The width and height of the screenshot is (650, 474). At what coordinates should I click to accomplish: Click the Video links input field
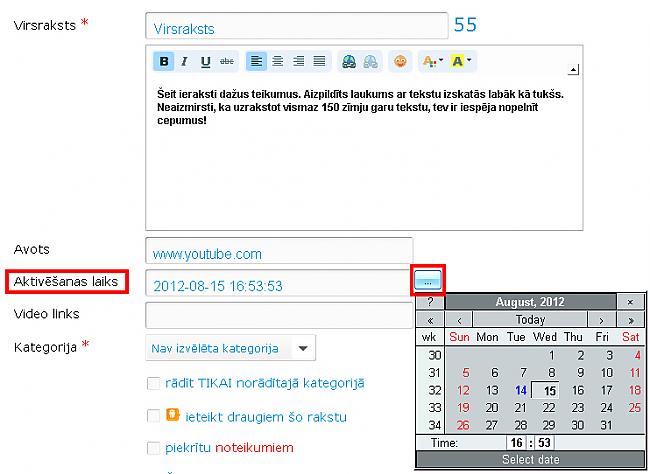pyautogui.click(x=279, y=315)
